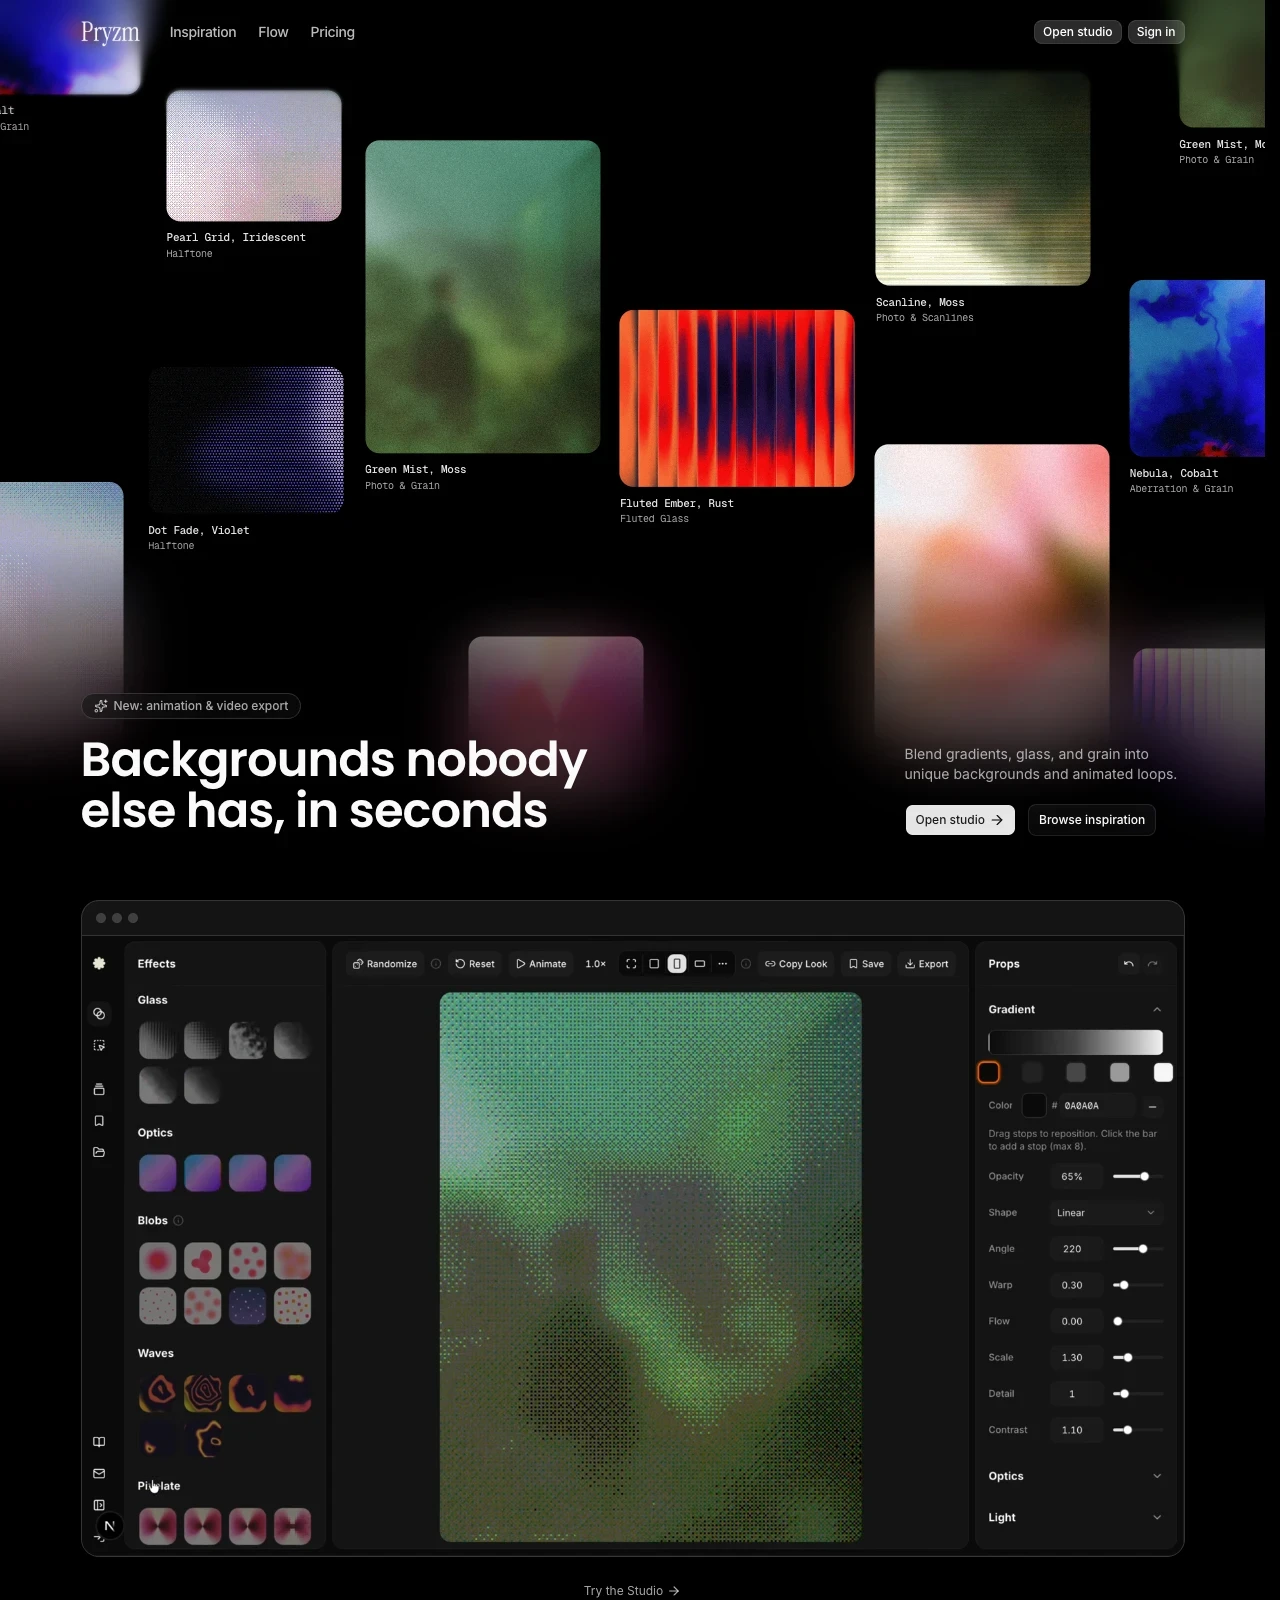Go to the Flow nav item
This screenshot has width=1280, height=1600.
[x=273, y=32]
